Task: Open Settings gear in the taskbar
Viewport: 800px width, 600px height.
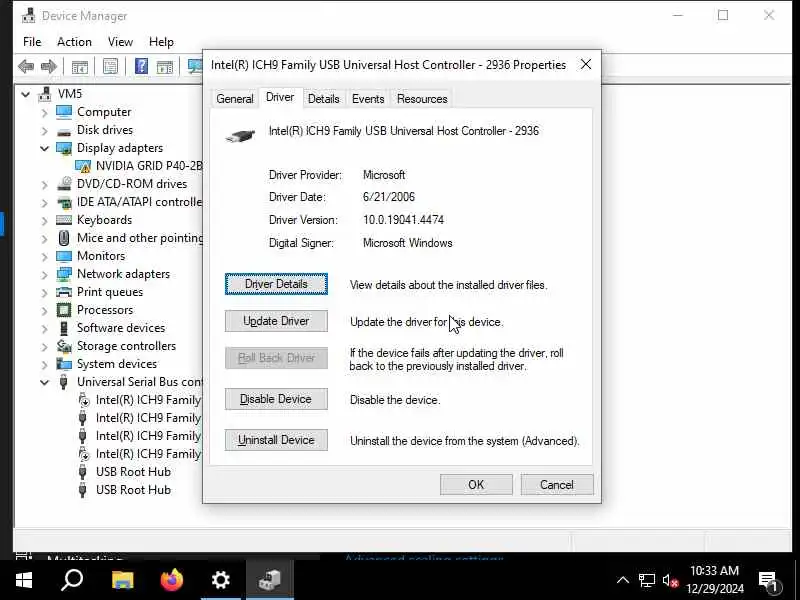Action: [x=220, y=580]
